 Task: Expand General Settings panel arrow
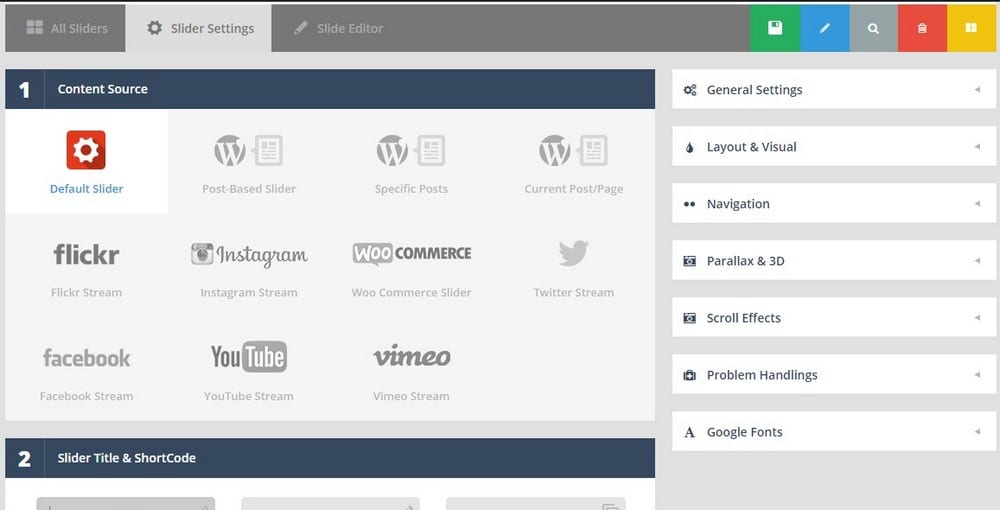pos(977,89)
